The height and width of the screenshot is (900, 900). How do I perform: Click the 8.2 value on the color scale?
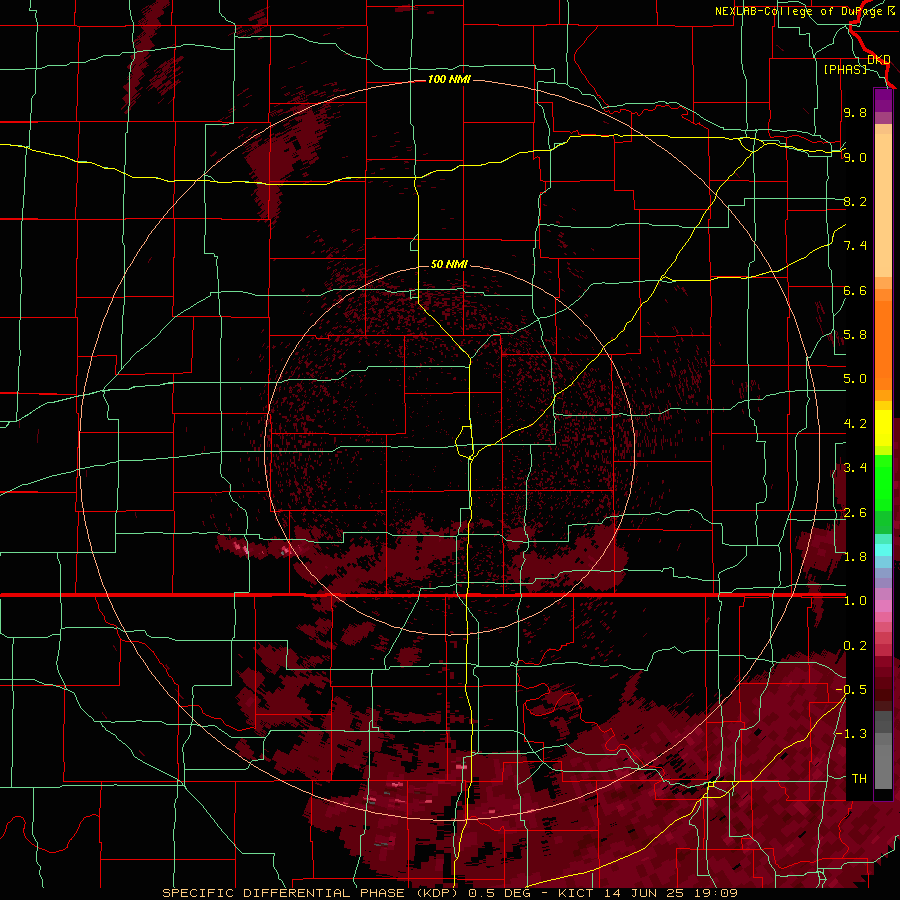click(855, 201)
